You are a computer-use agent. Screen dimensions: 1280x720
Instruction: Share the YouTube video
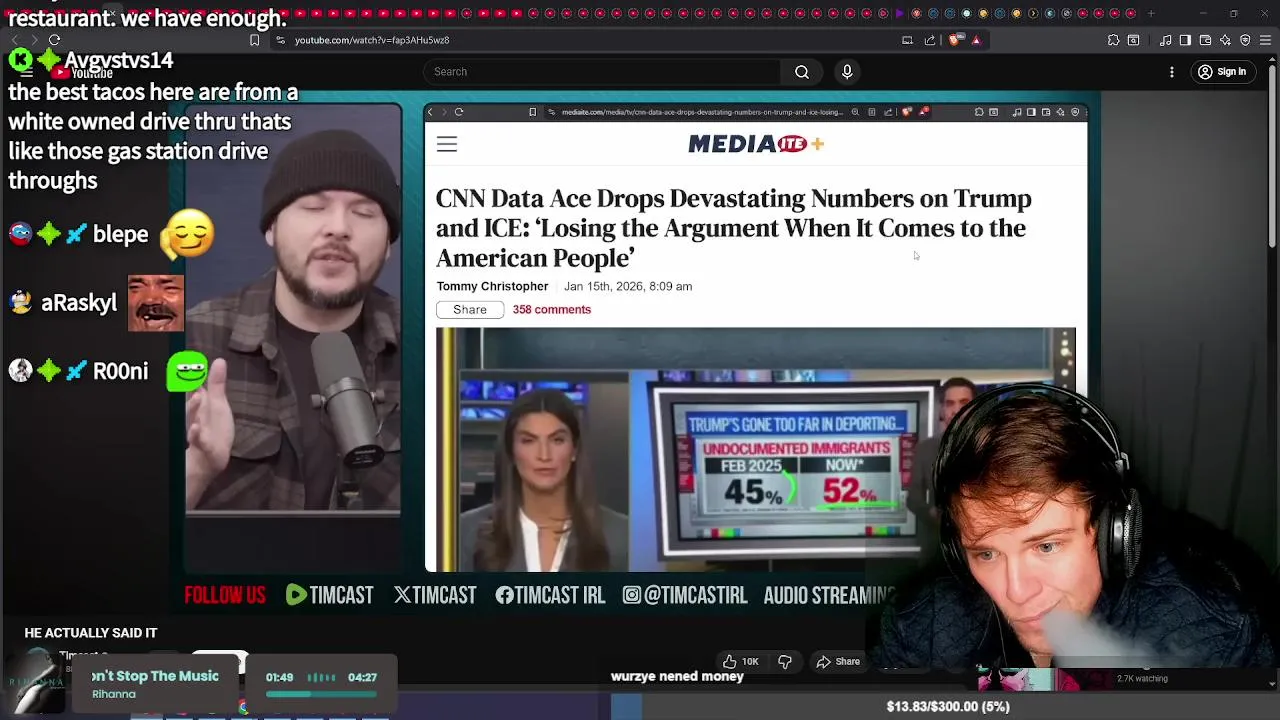point(838,661)
